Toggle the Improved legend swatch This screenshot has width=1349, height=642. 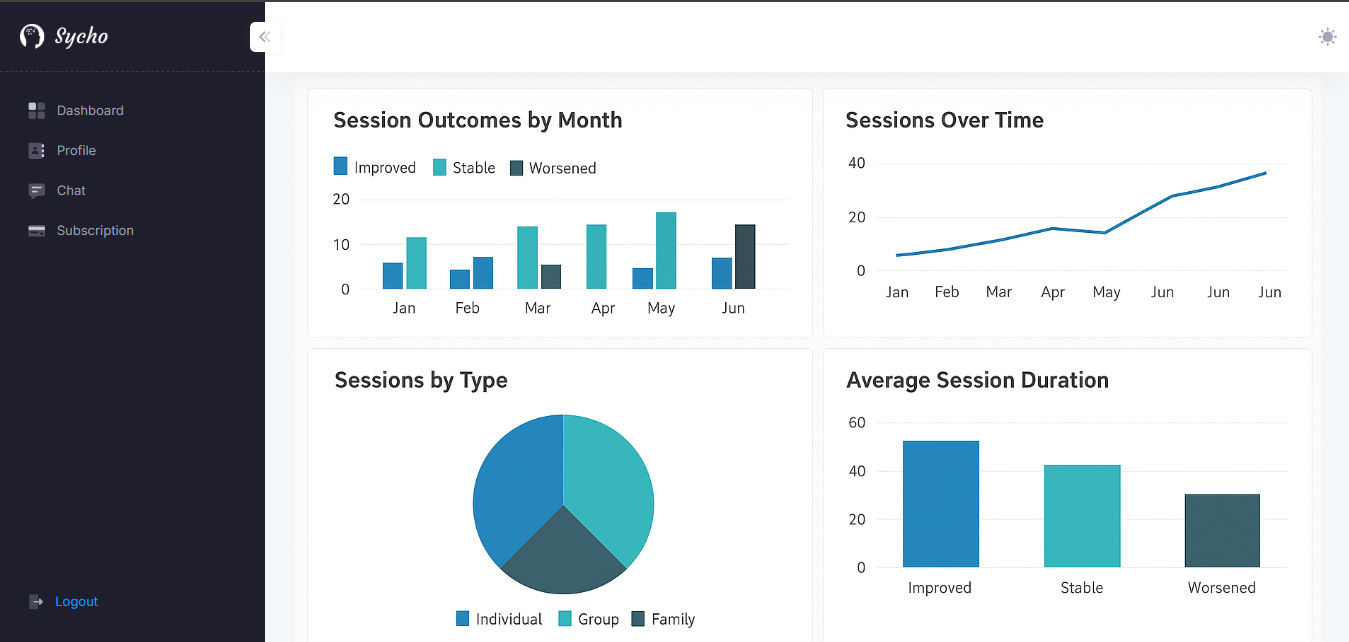point(341,167)
